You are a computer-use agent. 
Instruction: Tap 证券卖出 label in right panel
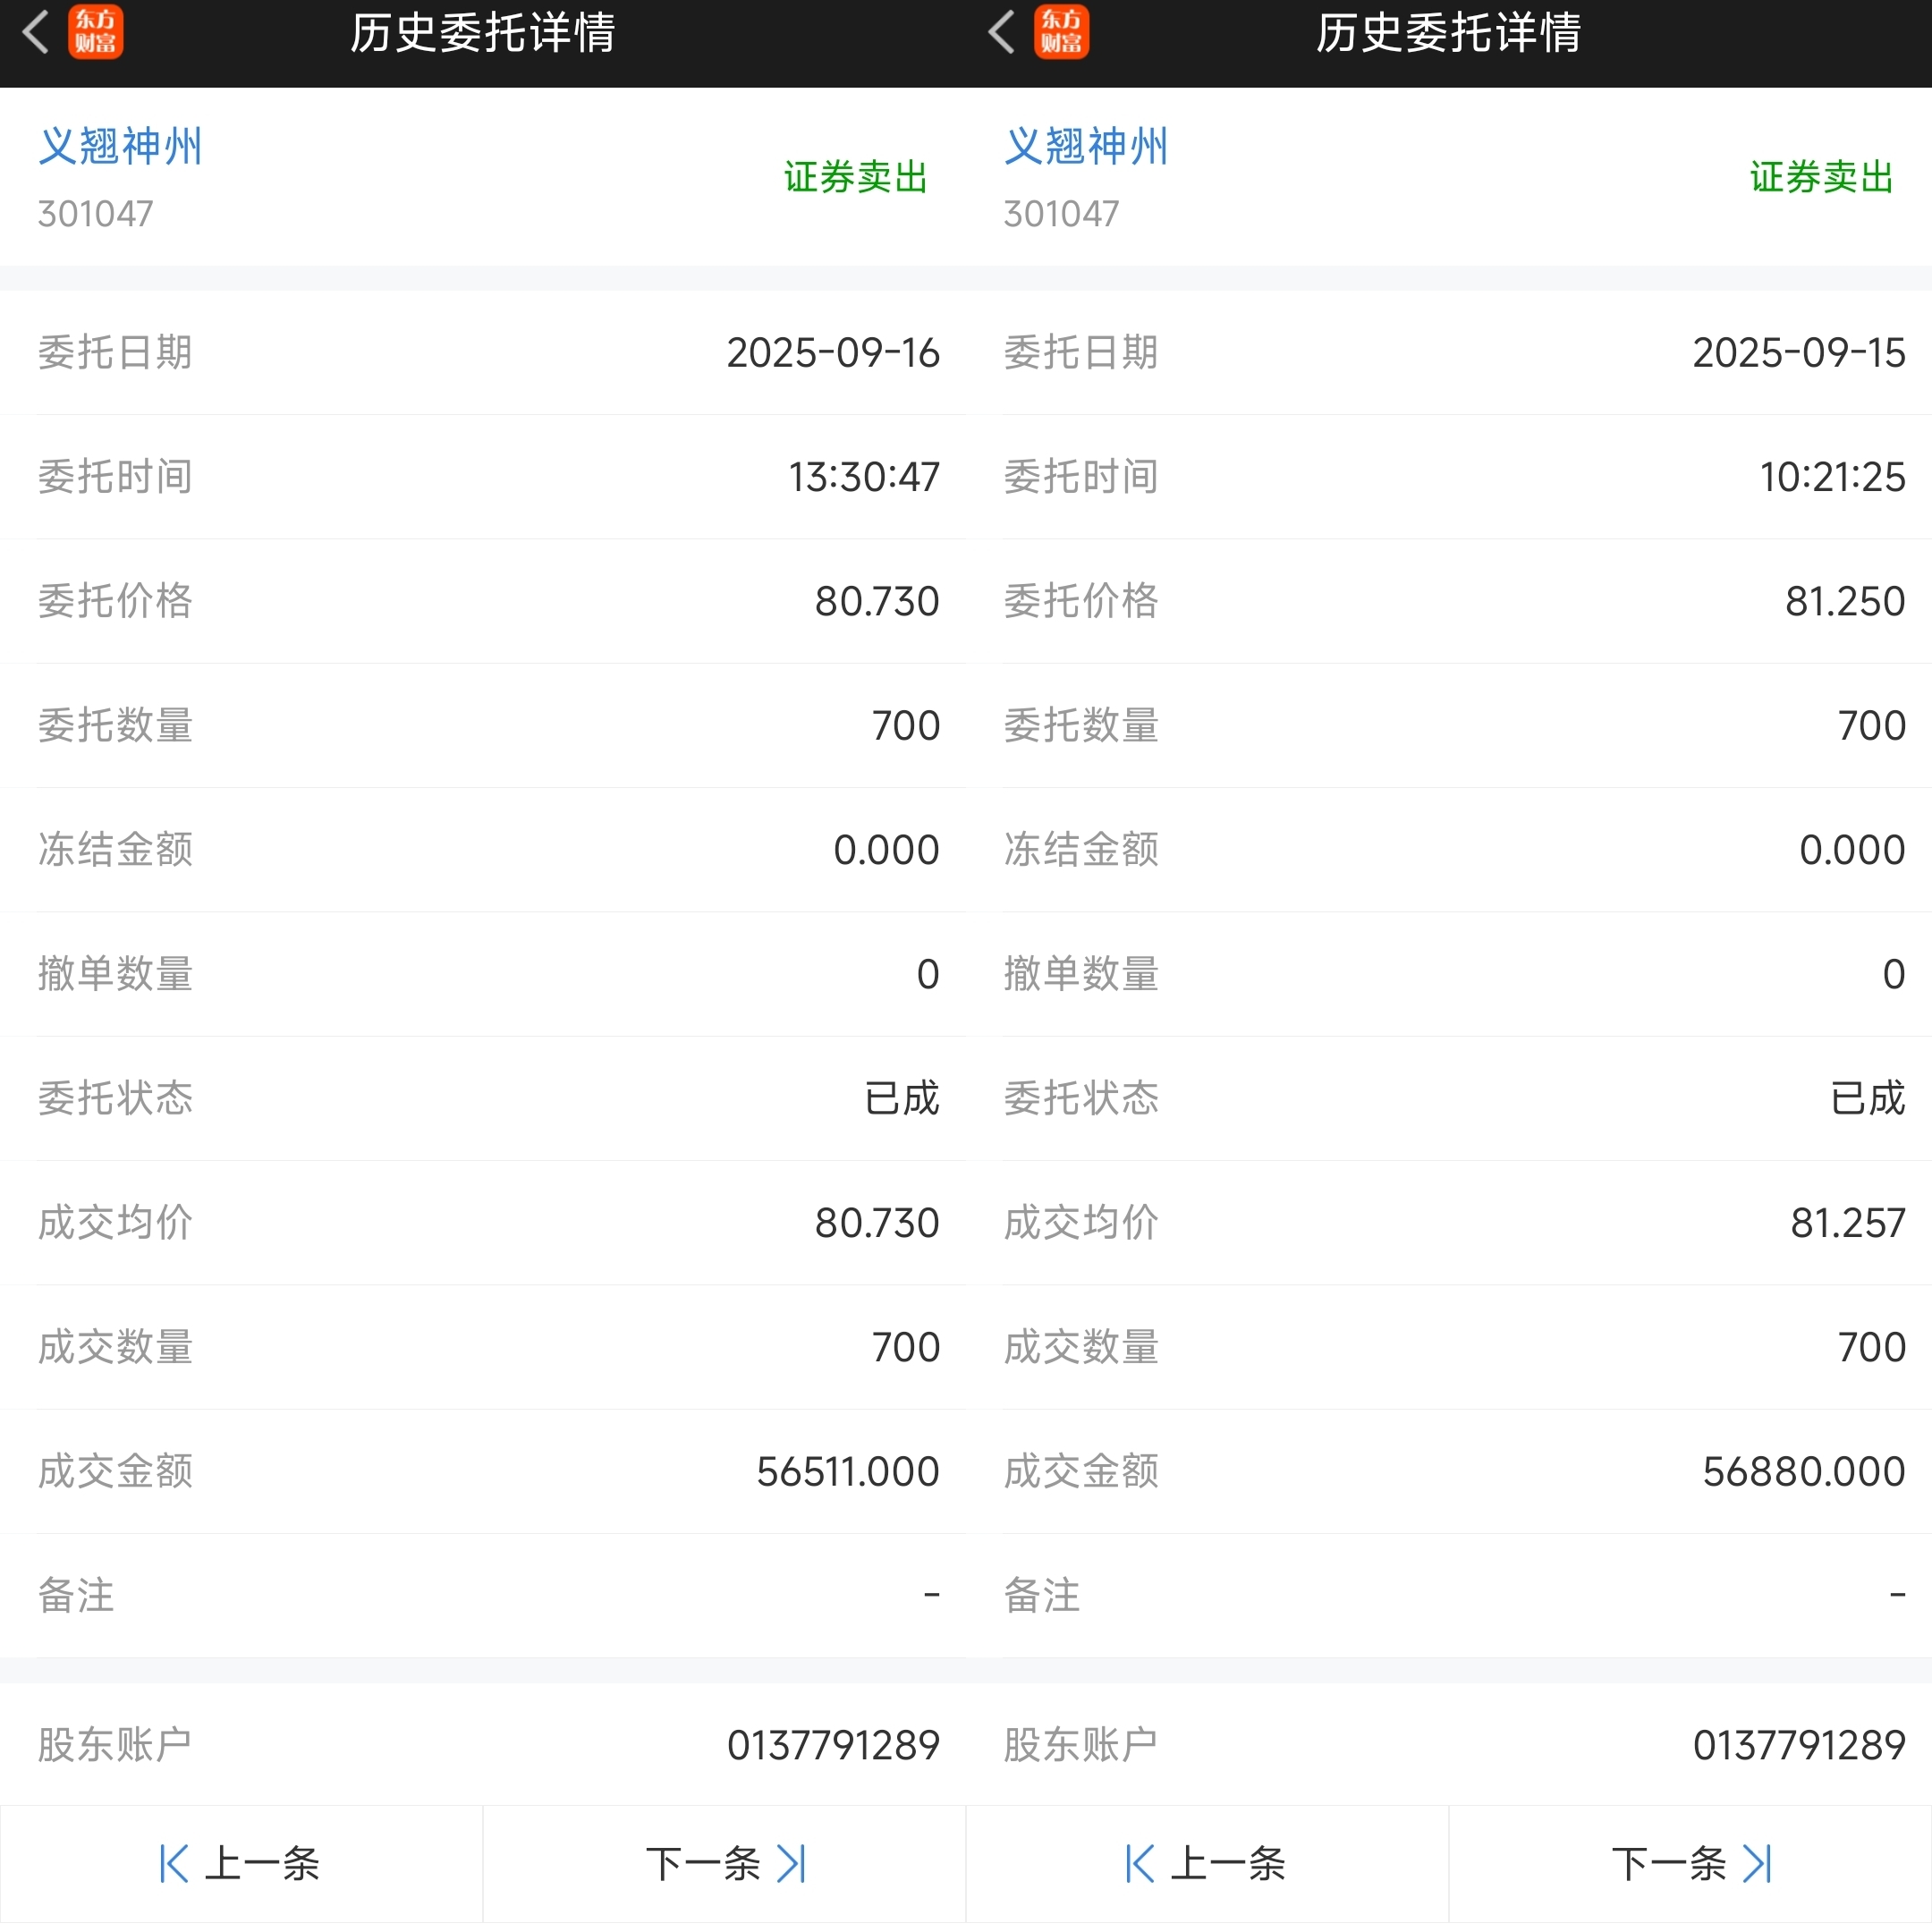coord(1821,177)
